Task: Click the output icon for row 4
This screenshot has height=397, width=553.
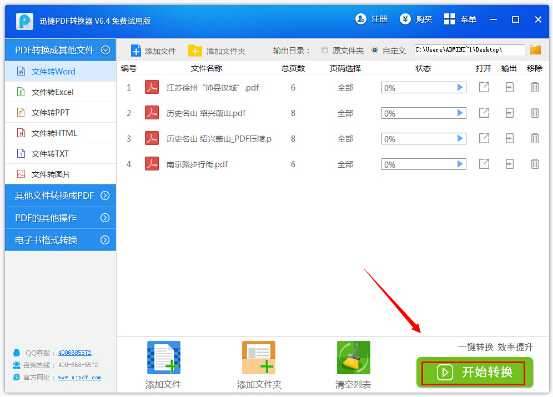Action: click(510, 164)
